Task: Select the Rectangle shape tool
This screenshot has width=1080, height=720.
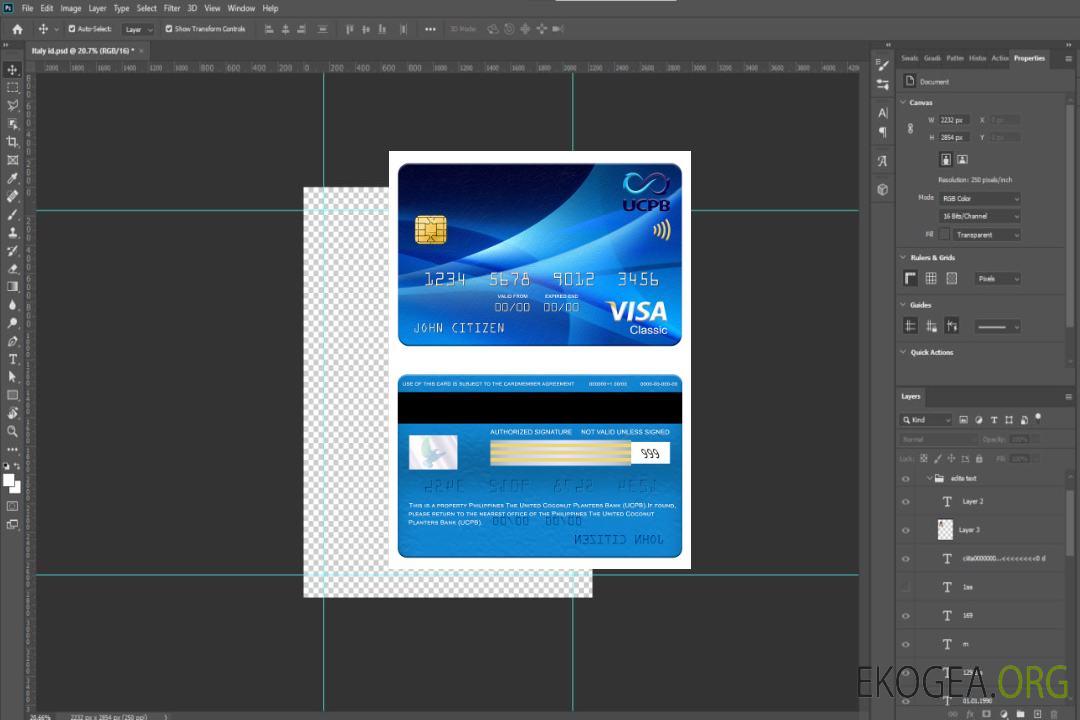Action: pos(12,395)
